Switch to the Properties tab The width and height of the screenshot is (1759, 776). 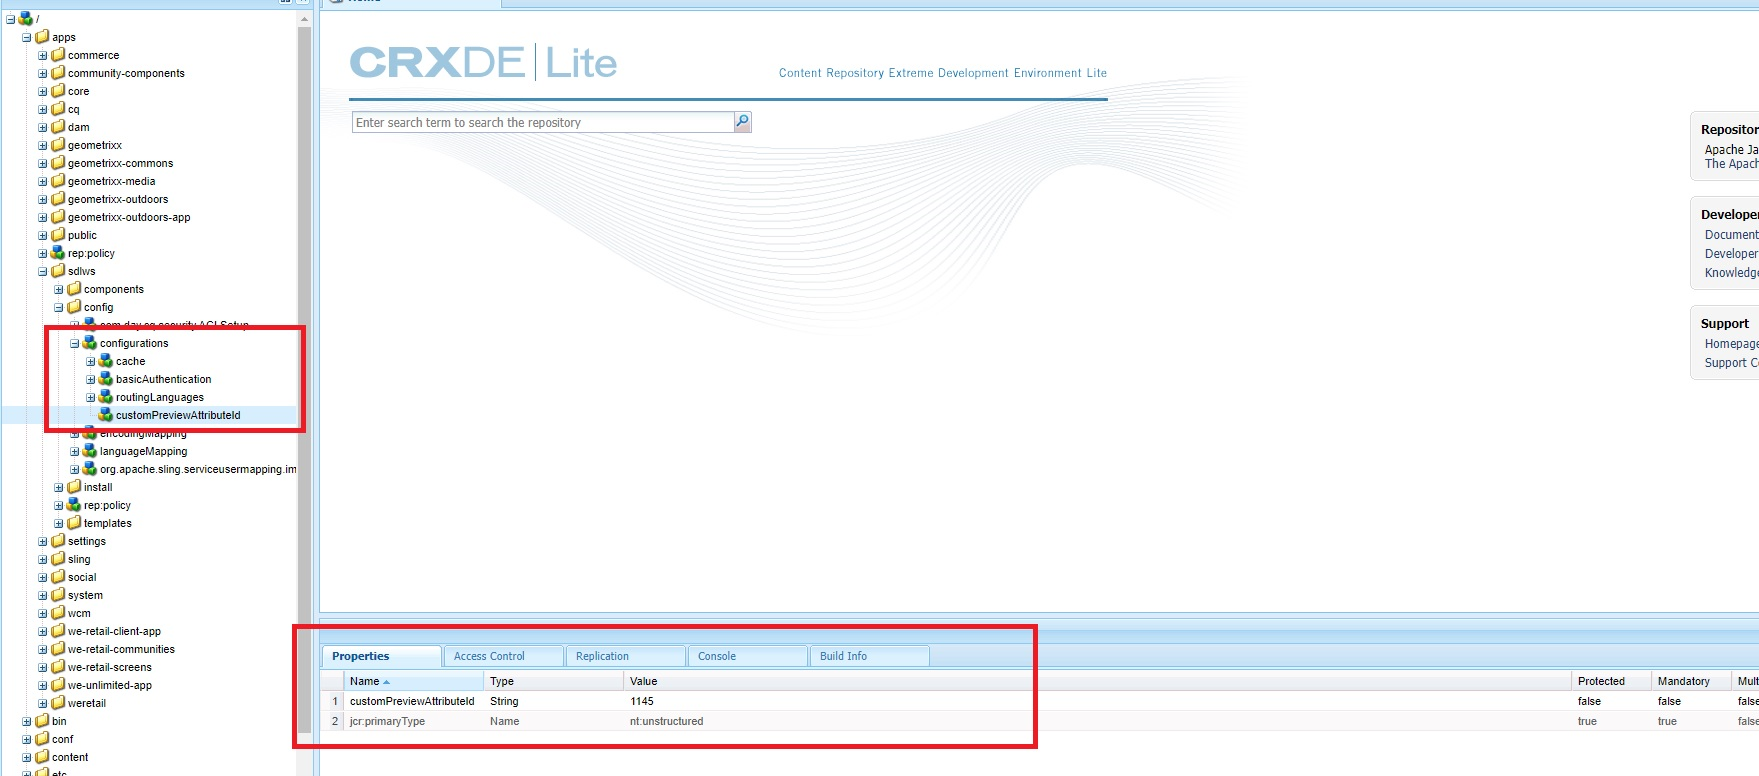pyautogui.click(x=381, y=656)
